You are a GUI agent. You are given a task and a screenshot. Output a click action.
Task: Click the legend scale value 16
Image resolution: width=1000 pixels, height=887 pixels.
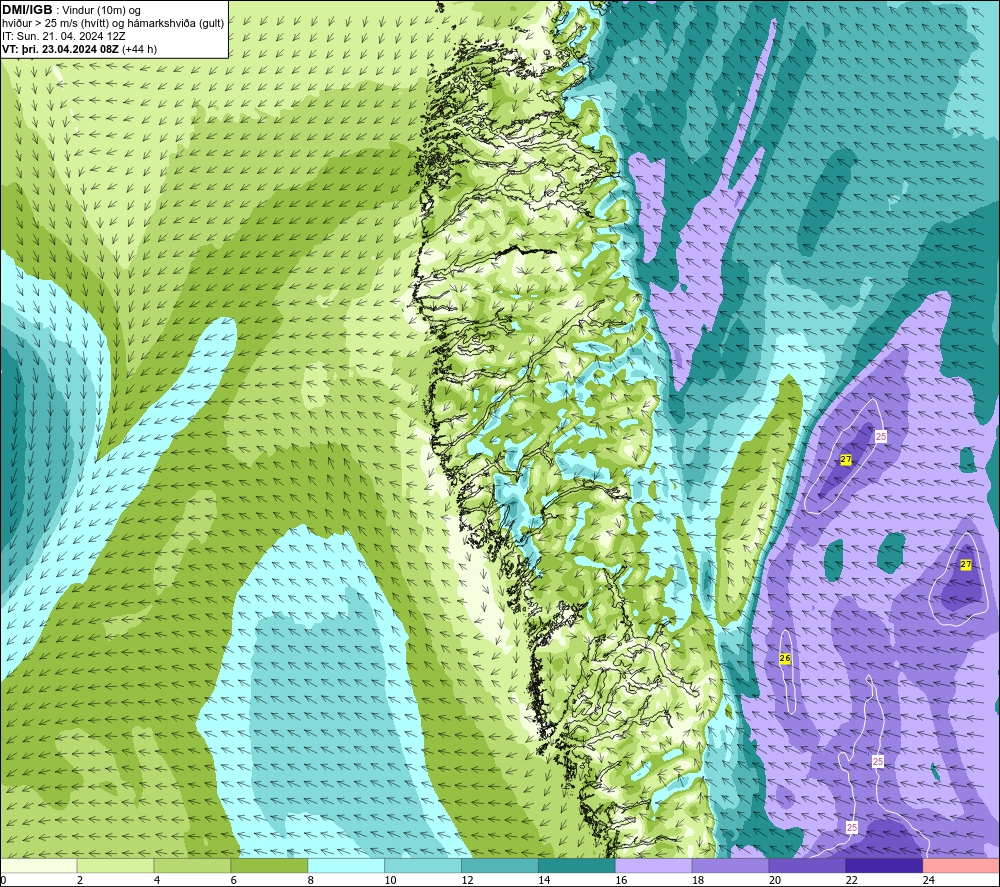coord(621,881)
